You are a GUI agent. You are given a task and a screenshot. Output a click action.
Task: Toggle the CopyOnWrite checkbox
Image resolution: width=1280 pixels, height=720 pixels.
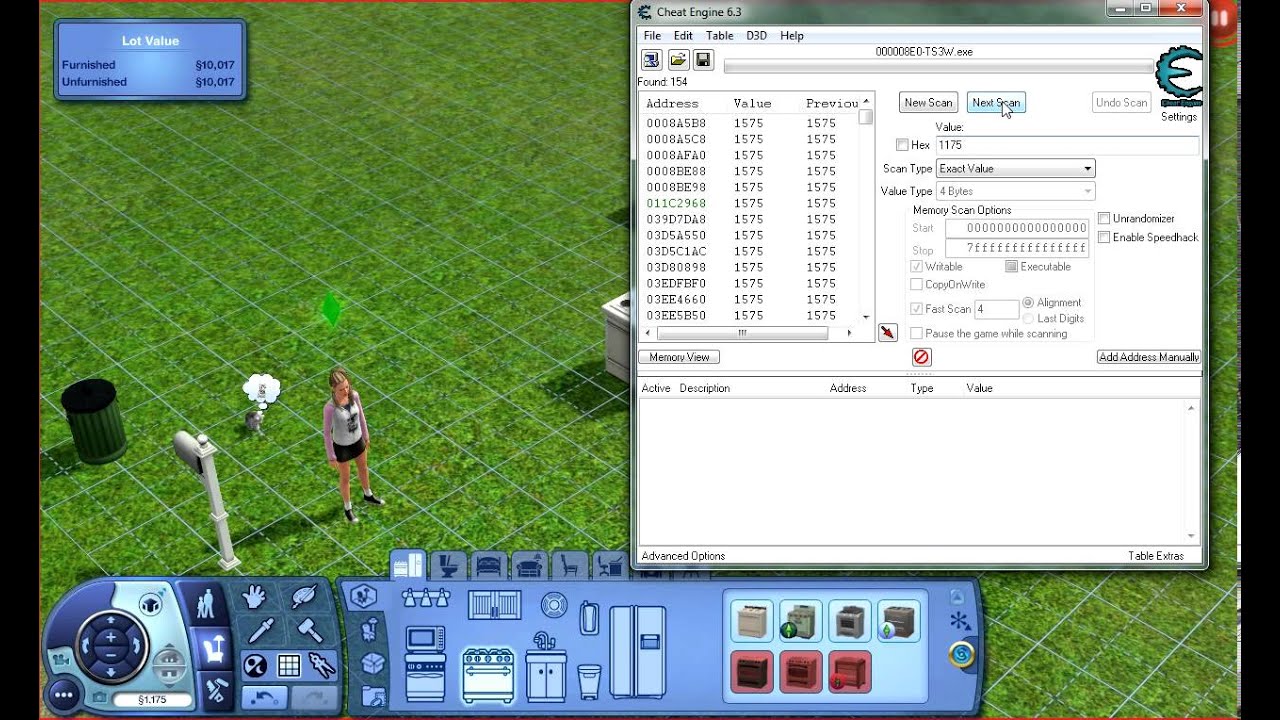(916, 284)
